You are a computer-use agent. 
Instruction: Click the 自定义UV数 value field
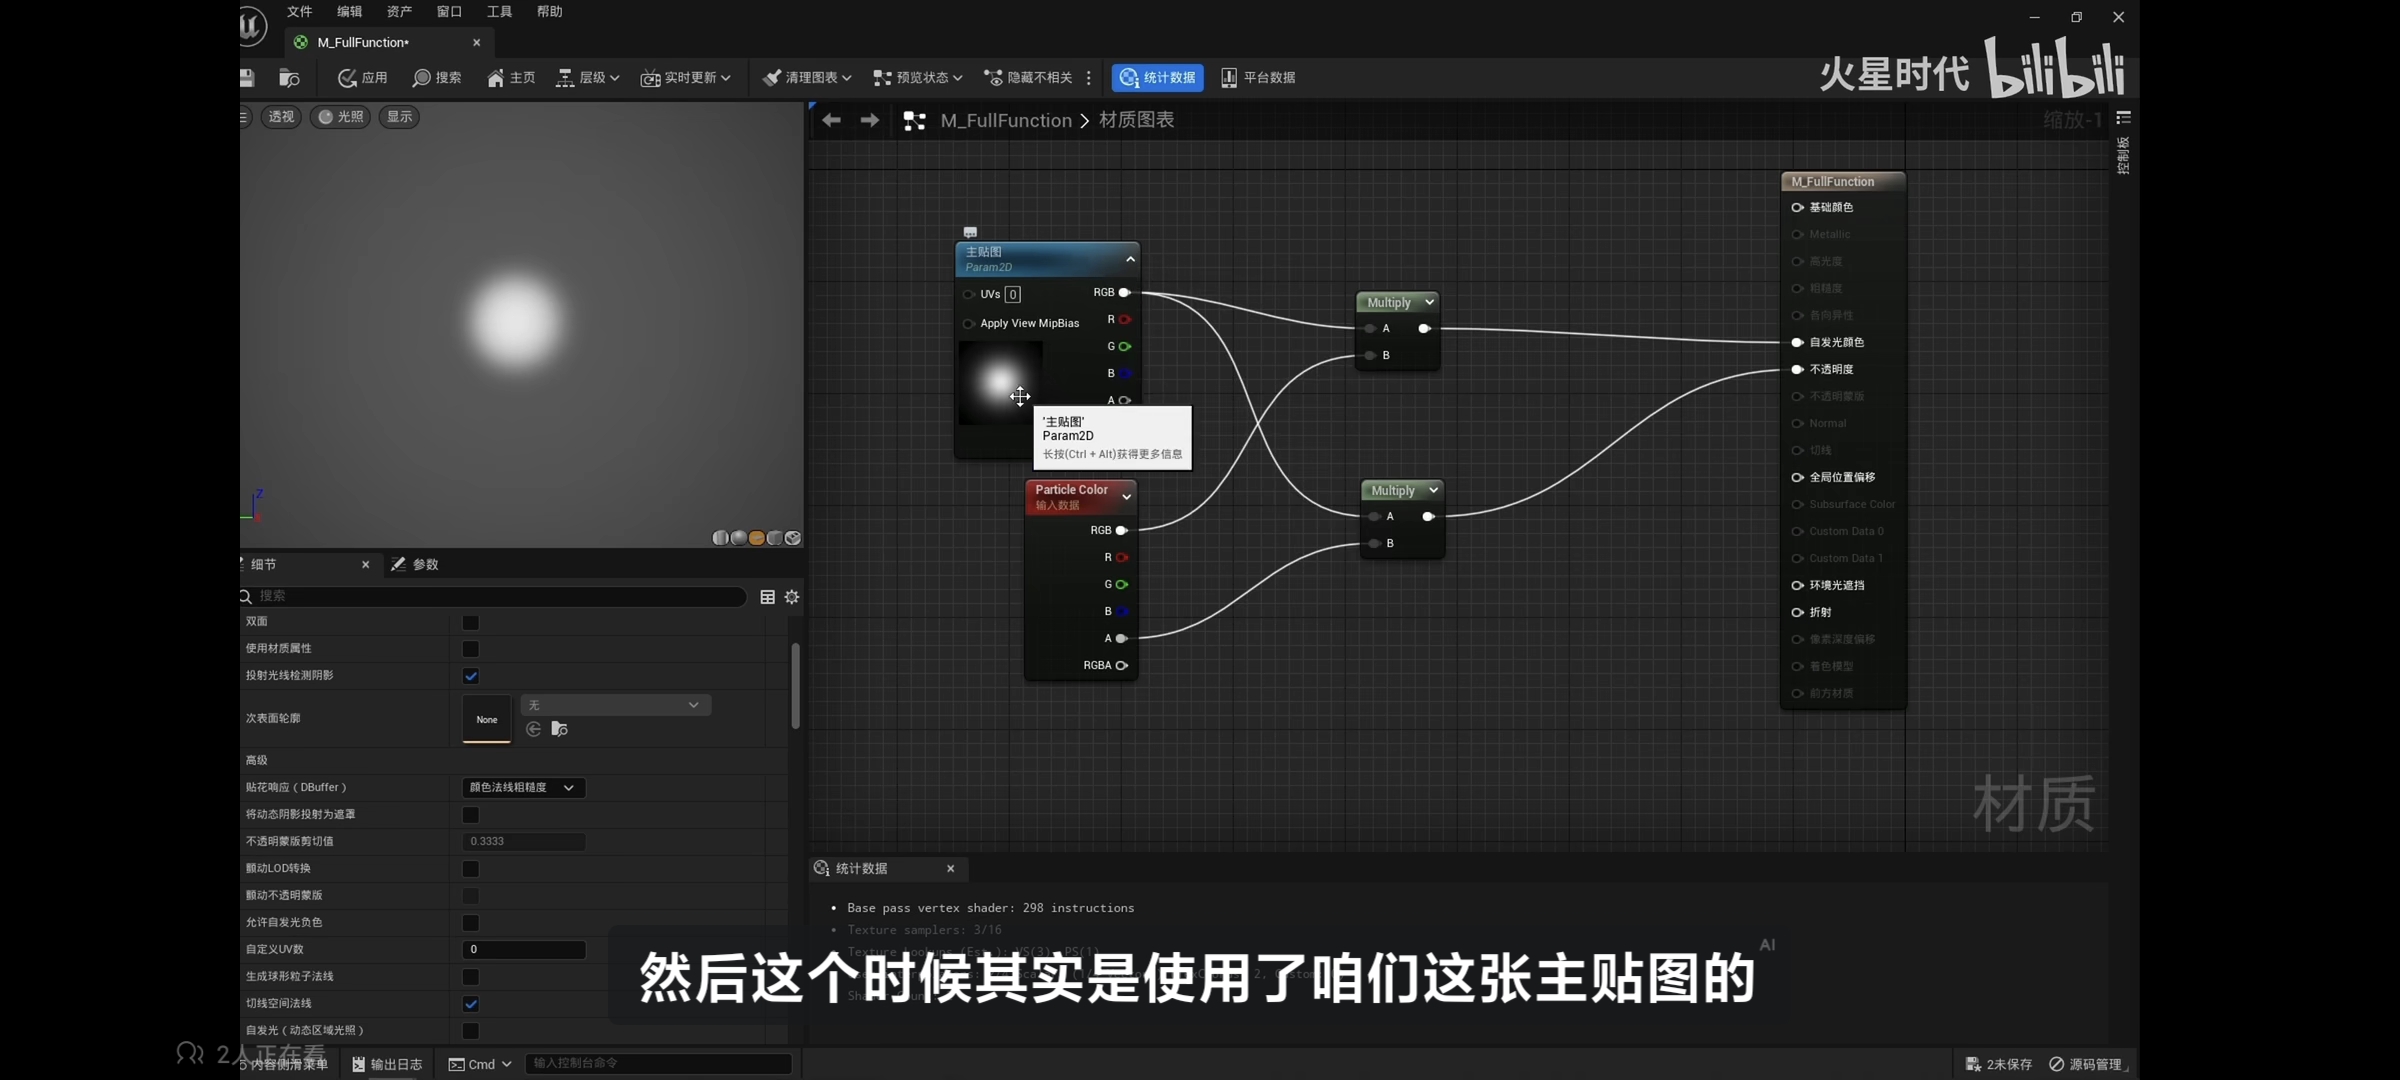pyautogui.click(x=523, y=950)
